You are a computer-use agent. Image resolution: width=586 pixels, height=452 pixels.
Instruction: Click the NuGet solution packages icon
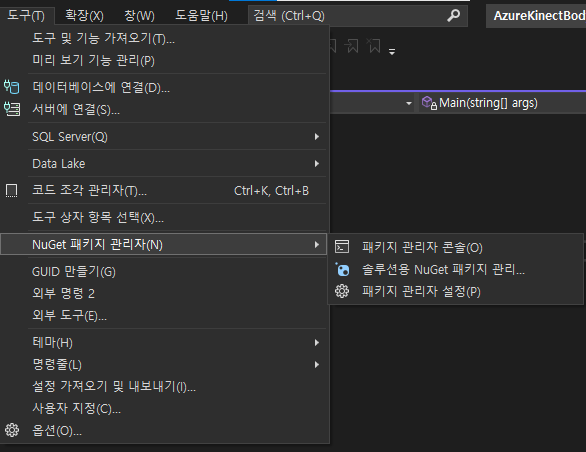point(342,269)
